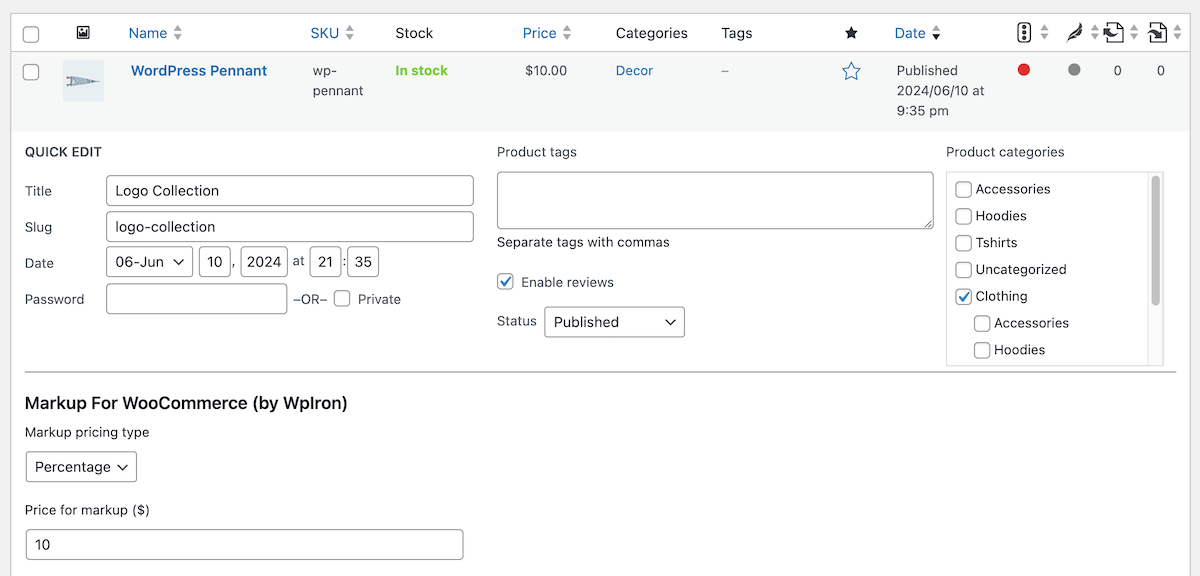Click the wp-pennant SKU cell
The width and height of the screenshot is (1200, 576).
(338, 81)
